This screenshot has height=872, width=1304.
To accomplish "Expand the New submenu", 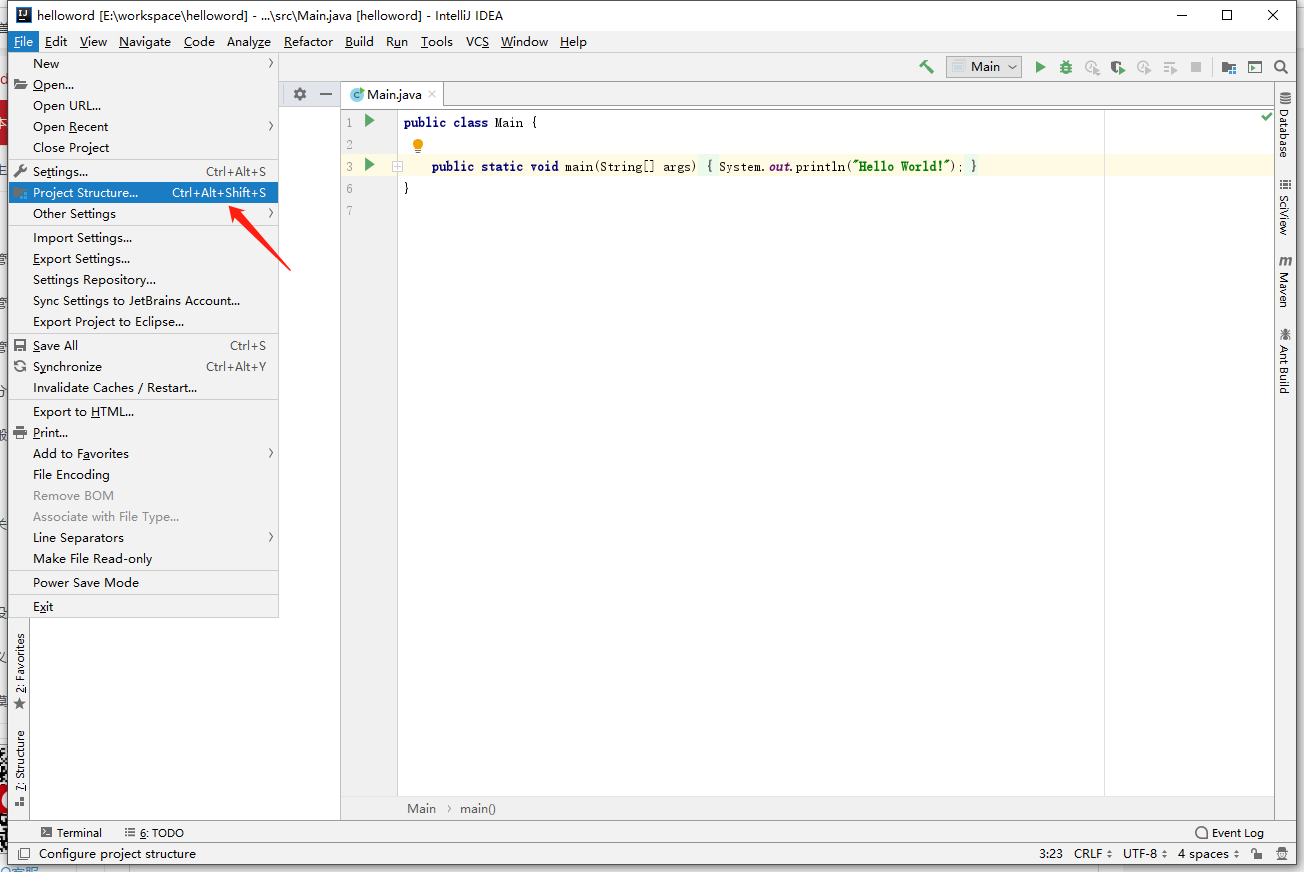I will [143, 63].
